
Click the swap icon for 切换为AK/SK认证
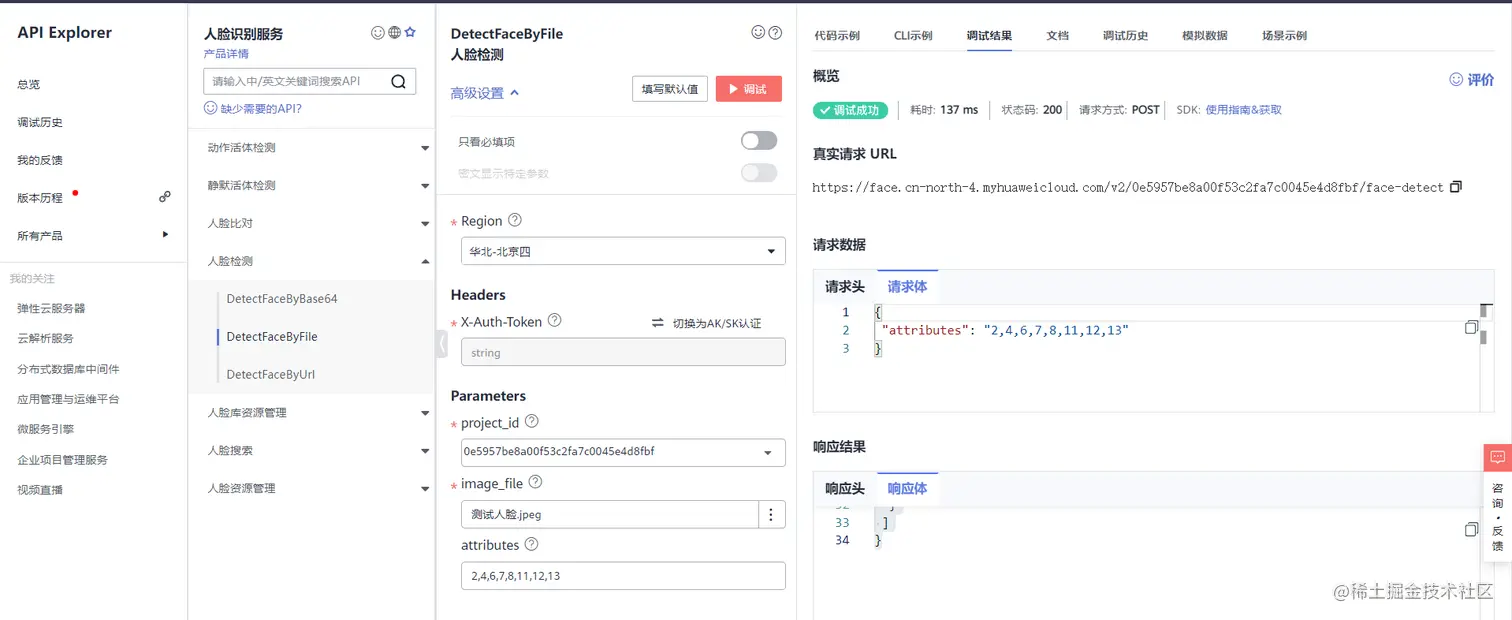658,323
